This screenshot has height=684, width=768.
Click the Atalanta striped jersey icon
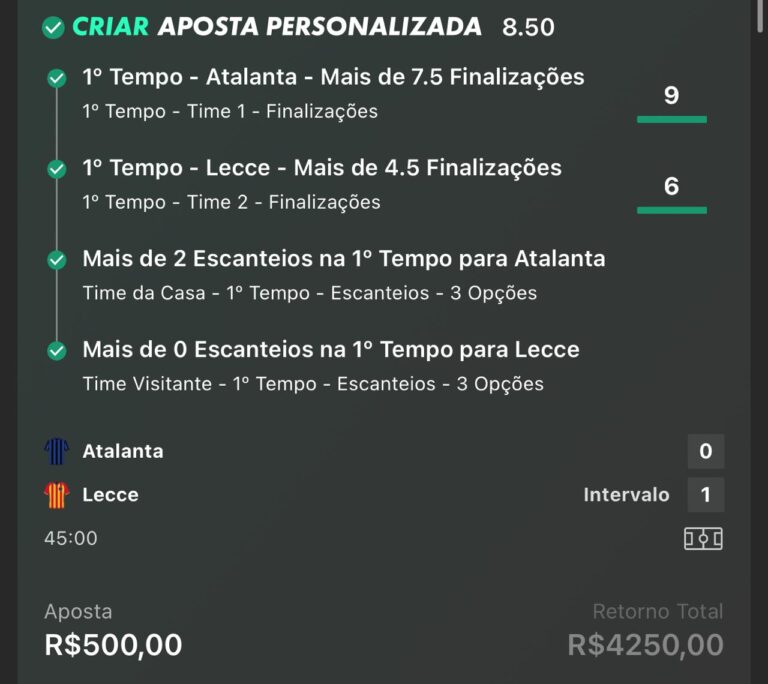point(57,452)
